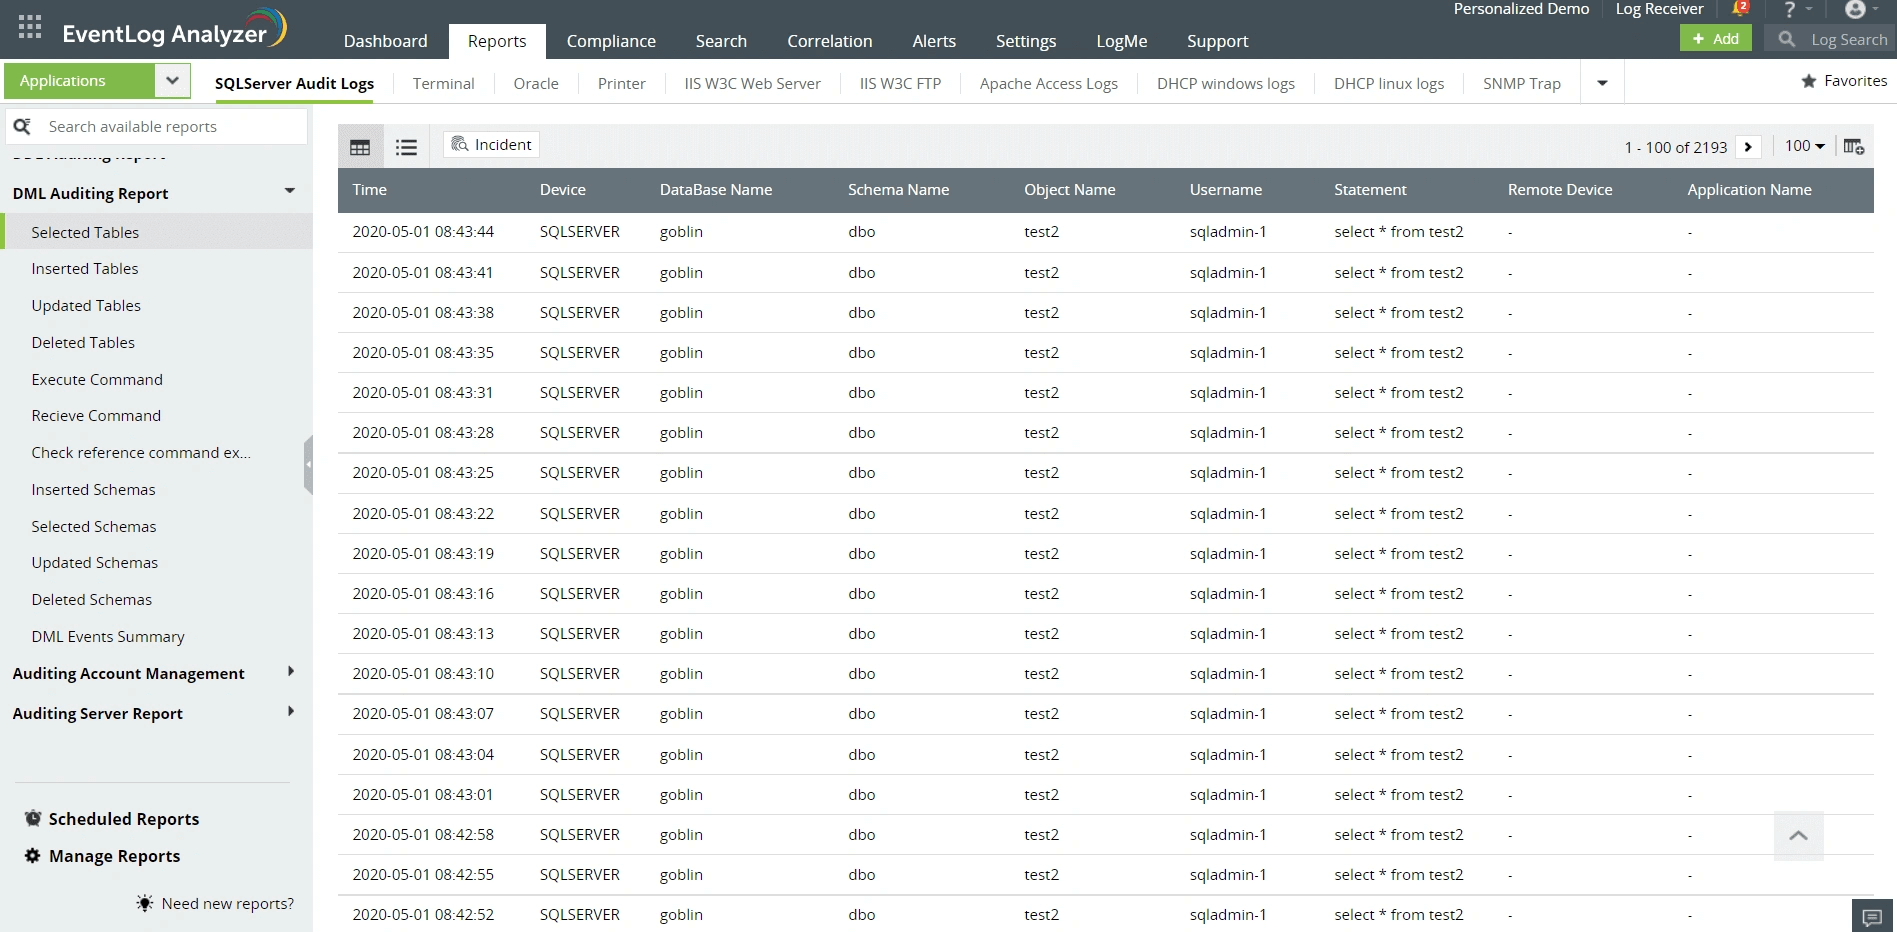Screen dimensions: 1897x932
Task: Select the IIS W3C Web Server tab
Action: tap(753, 84)
